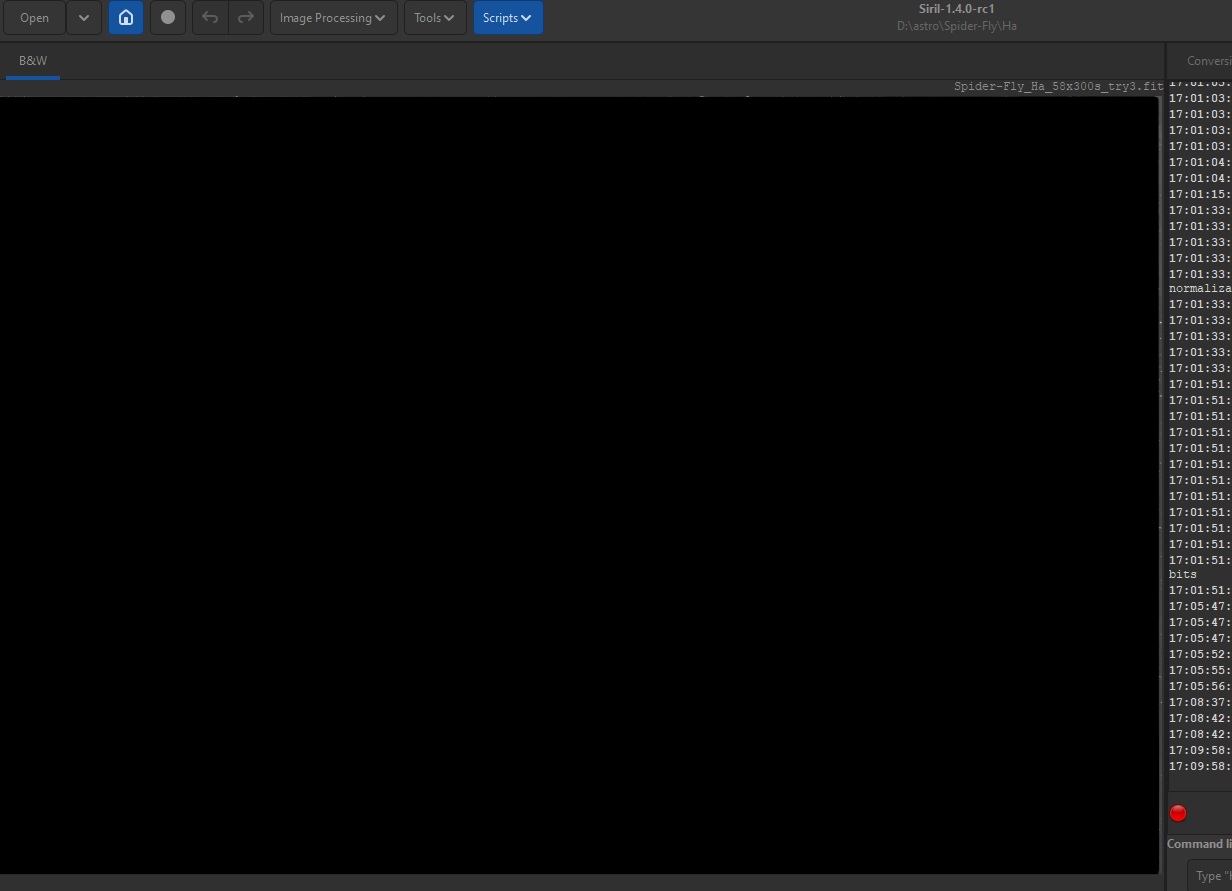Click the Open button
This screenshot has width=1232, height=891.
[x=35, y=18]
